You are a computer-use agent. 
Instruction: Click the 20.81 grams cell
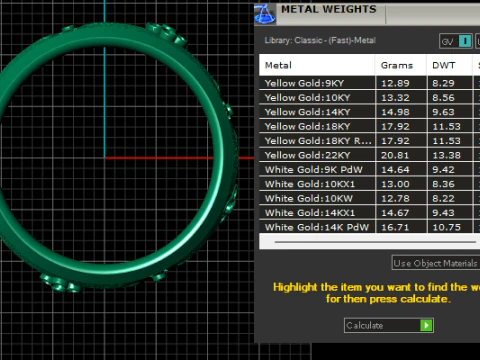[x=401, y=155]
